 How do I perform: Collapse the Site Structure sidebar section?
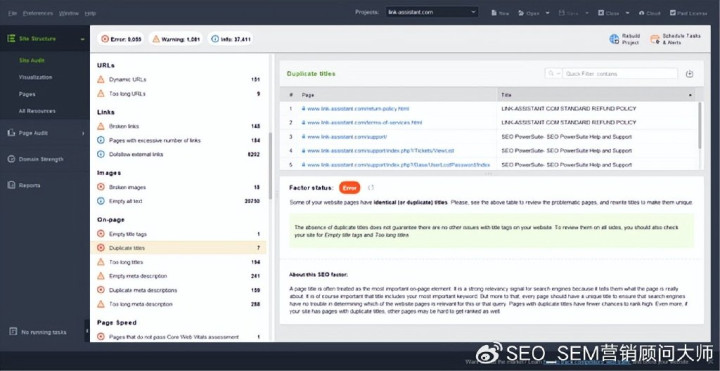point(83,39)
